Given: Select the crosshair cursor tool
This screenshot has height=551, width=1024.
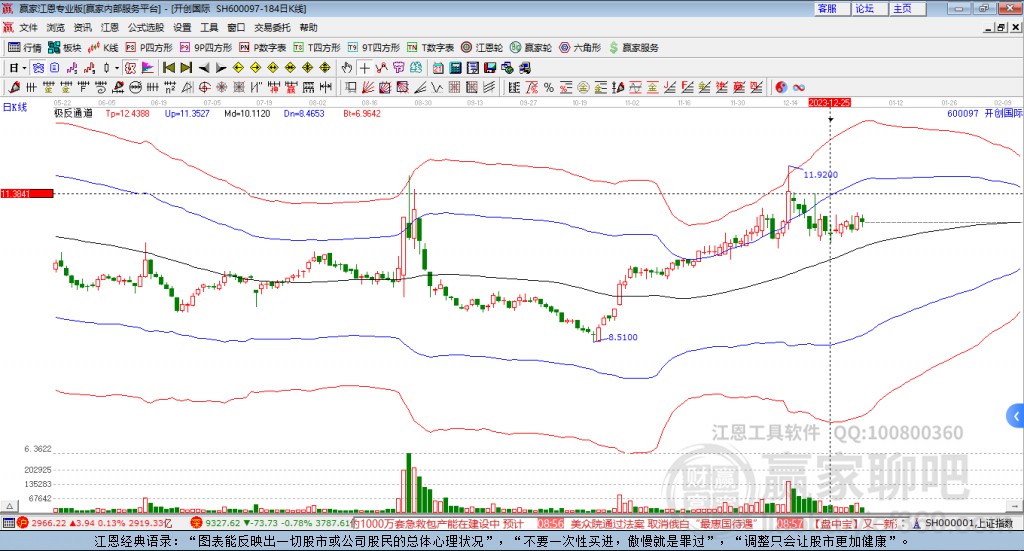Looking at the screenshot, I should coord(364,68).
